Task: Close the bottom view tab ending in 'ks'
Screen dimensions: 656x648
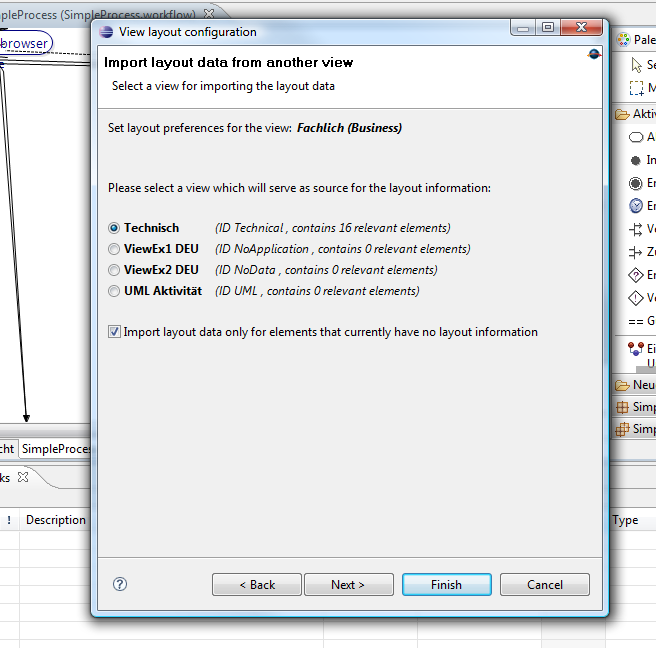Action: coord(23,477)
